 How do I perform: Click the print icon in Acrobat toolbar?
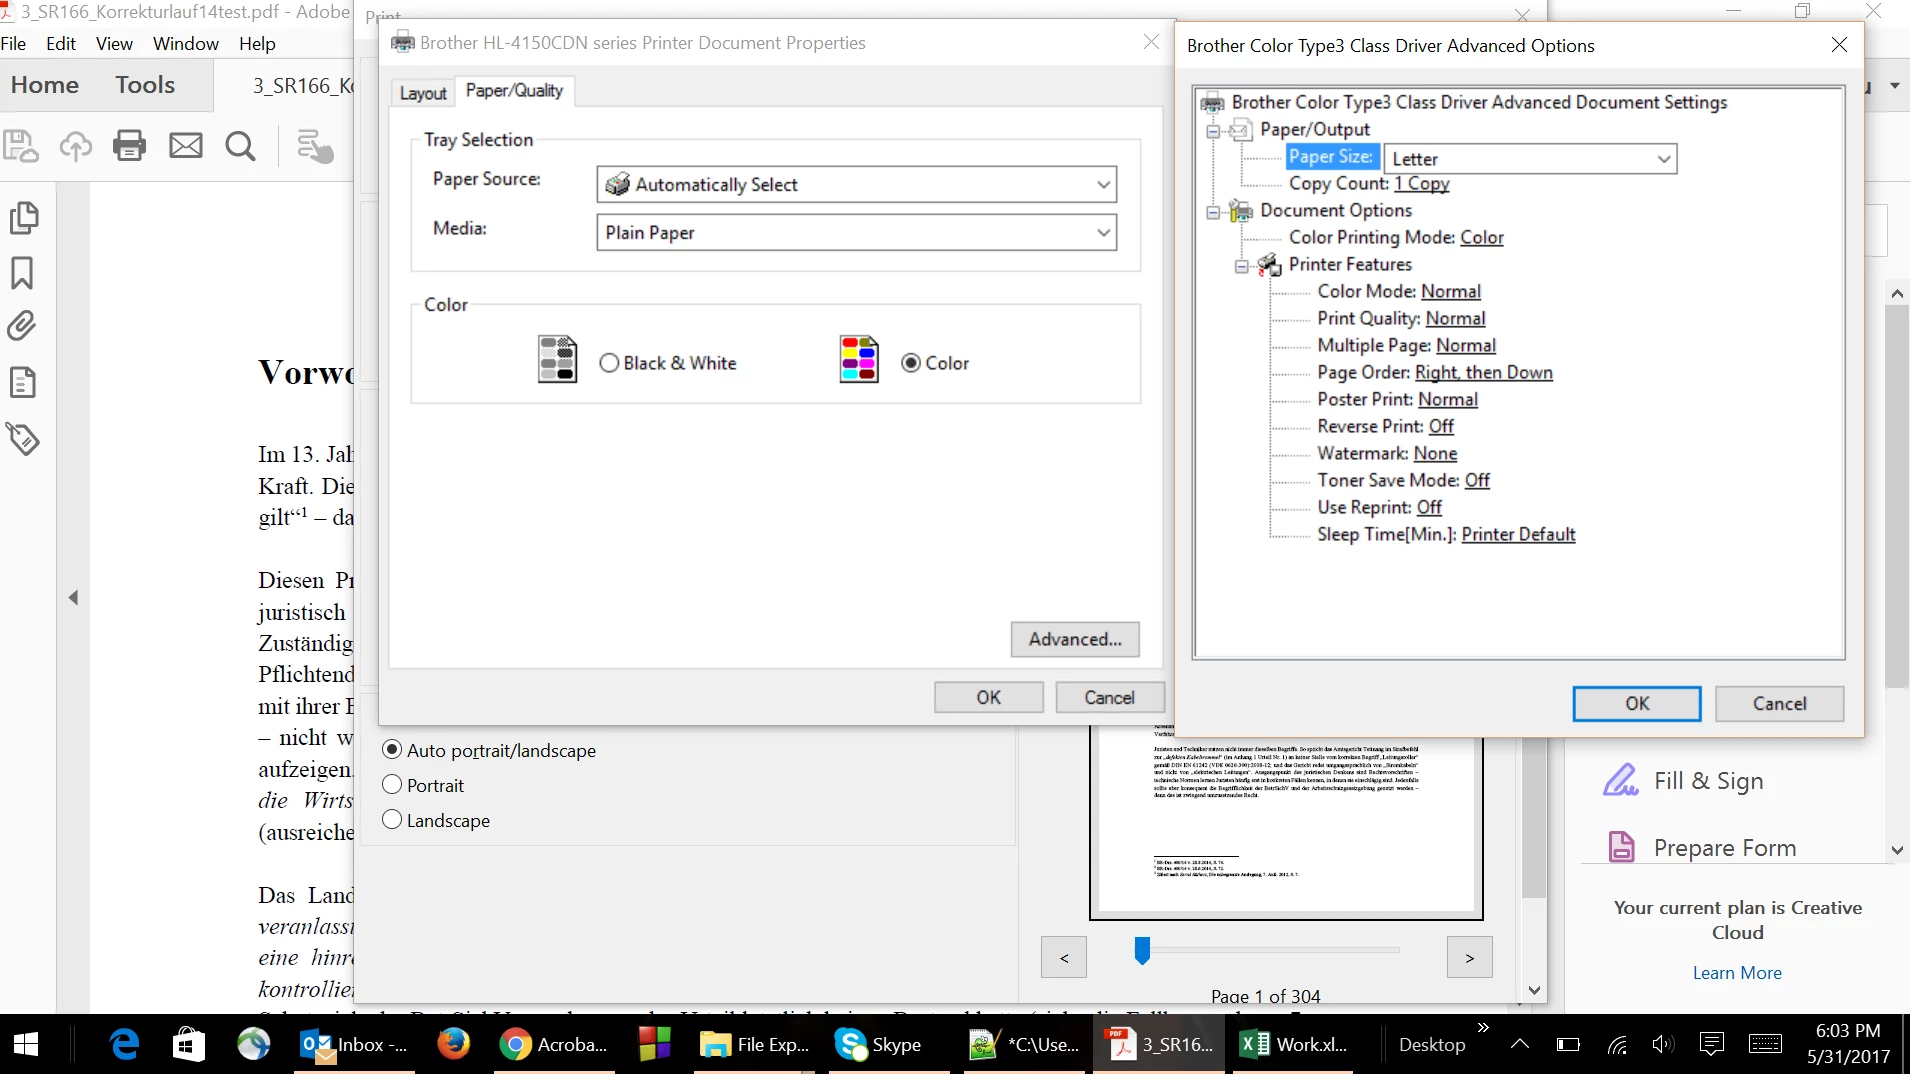pyautogui.click(x=129, y=146)
